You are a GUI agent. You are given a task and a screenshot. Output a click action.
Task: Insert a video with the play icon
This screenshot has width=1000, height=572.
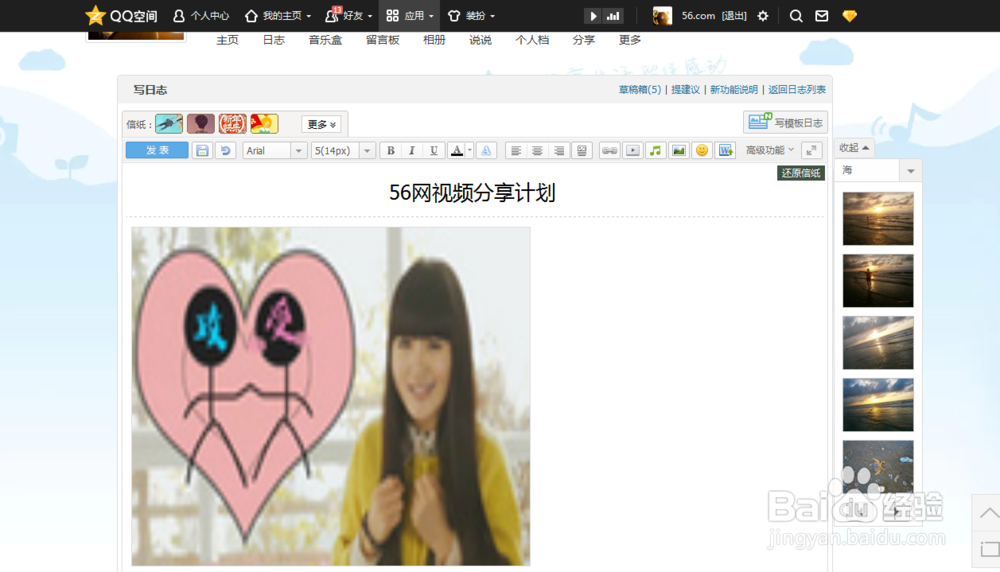(x=633, y=150)
